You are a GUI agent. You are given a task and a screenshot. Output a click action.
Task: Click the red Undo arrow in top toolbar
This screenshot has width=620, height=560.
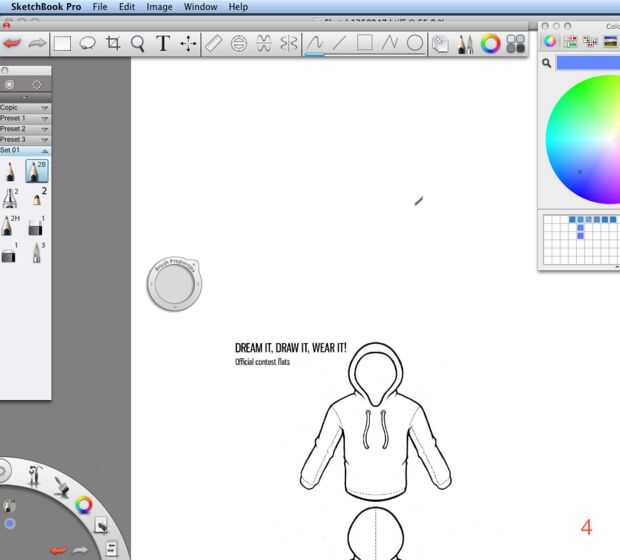[12, 43]
